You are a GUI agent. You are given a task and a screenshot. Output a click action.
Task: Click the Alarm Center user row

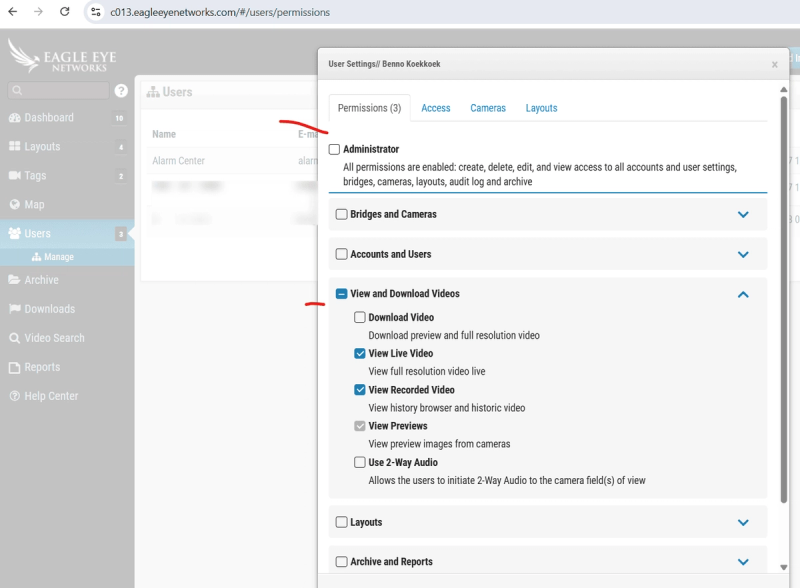(x=232, y=161)
